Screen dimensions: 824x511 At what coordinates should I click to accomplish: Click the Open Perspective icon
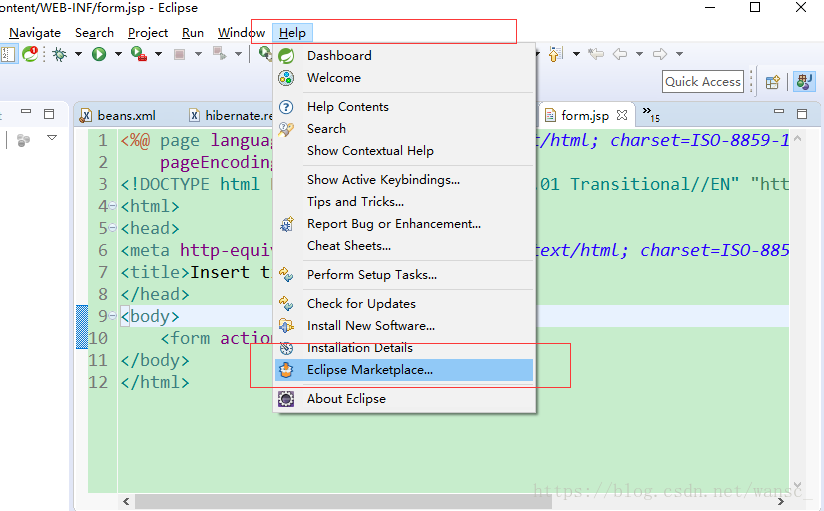(772, 83)
